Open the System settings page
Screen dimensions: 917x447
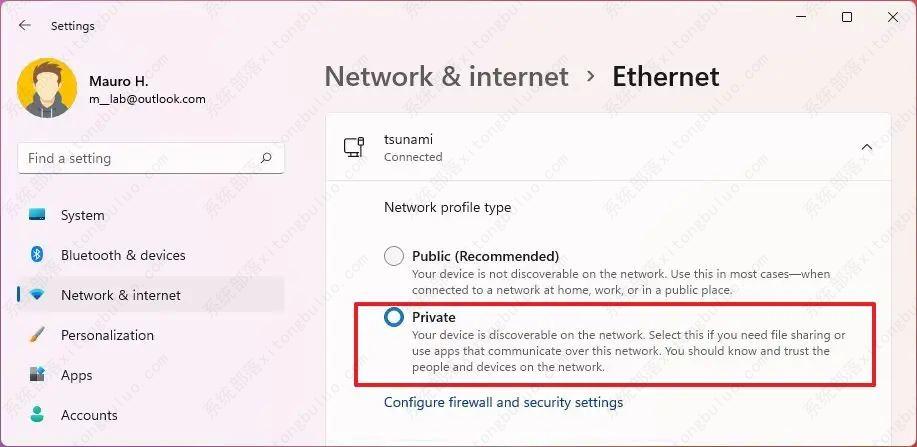click(82, 215)
